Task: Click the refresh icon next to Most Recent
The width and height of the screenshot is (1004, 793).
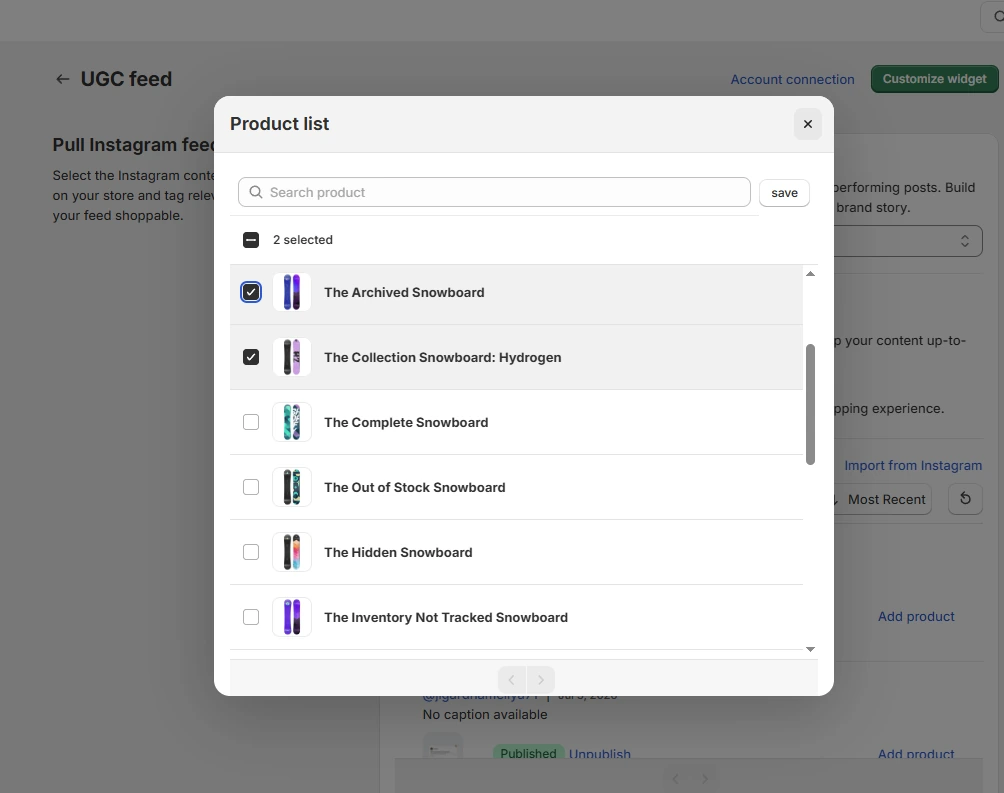Action: pyautogui.click(x=965, y=499)
